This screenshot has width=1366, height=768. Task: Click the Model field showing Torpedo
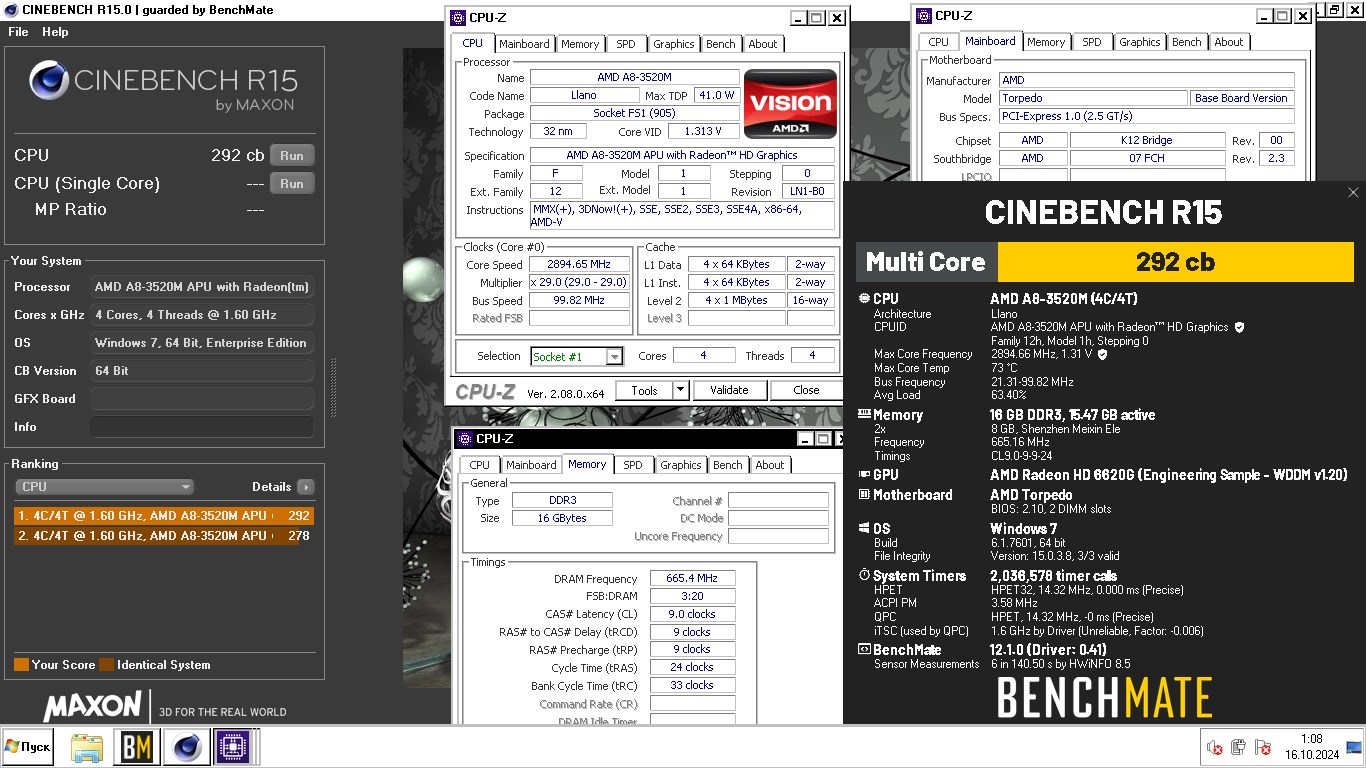tap(1093, 98)
